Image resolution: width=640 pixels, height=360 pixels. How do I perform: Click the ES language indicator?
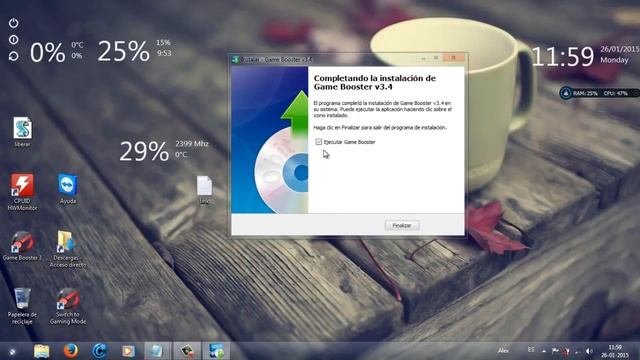pyautogui.click(x=531, y=350)
